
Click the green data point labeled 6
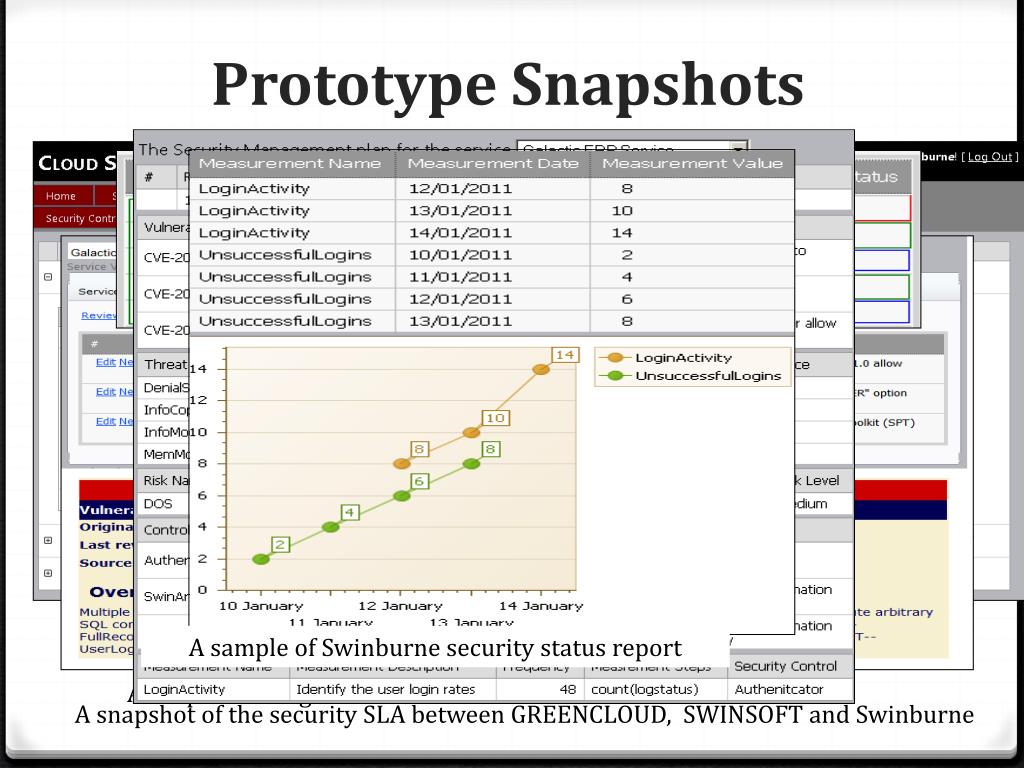coord(402,496)
